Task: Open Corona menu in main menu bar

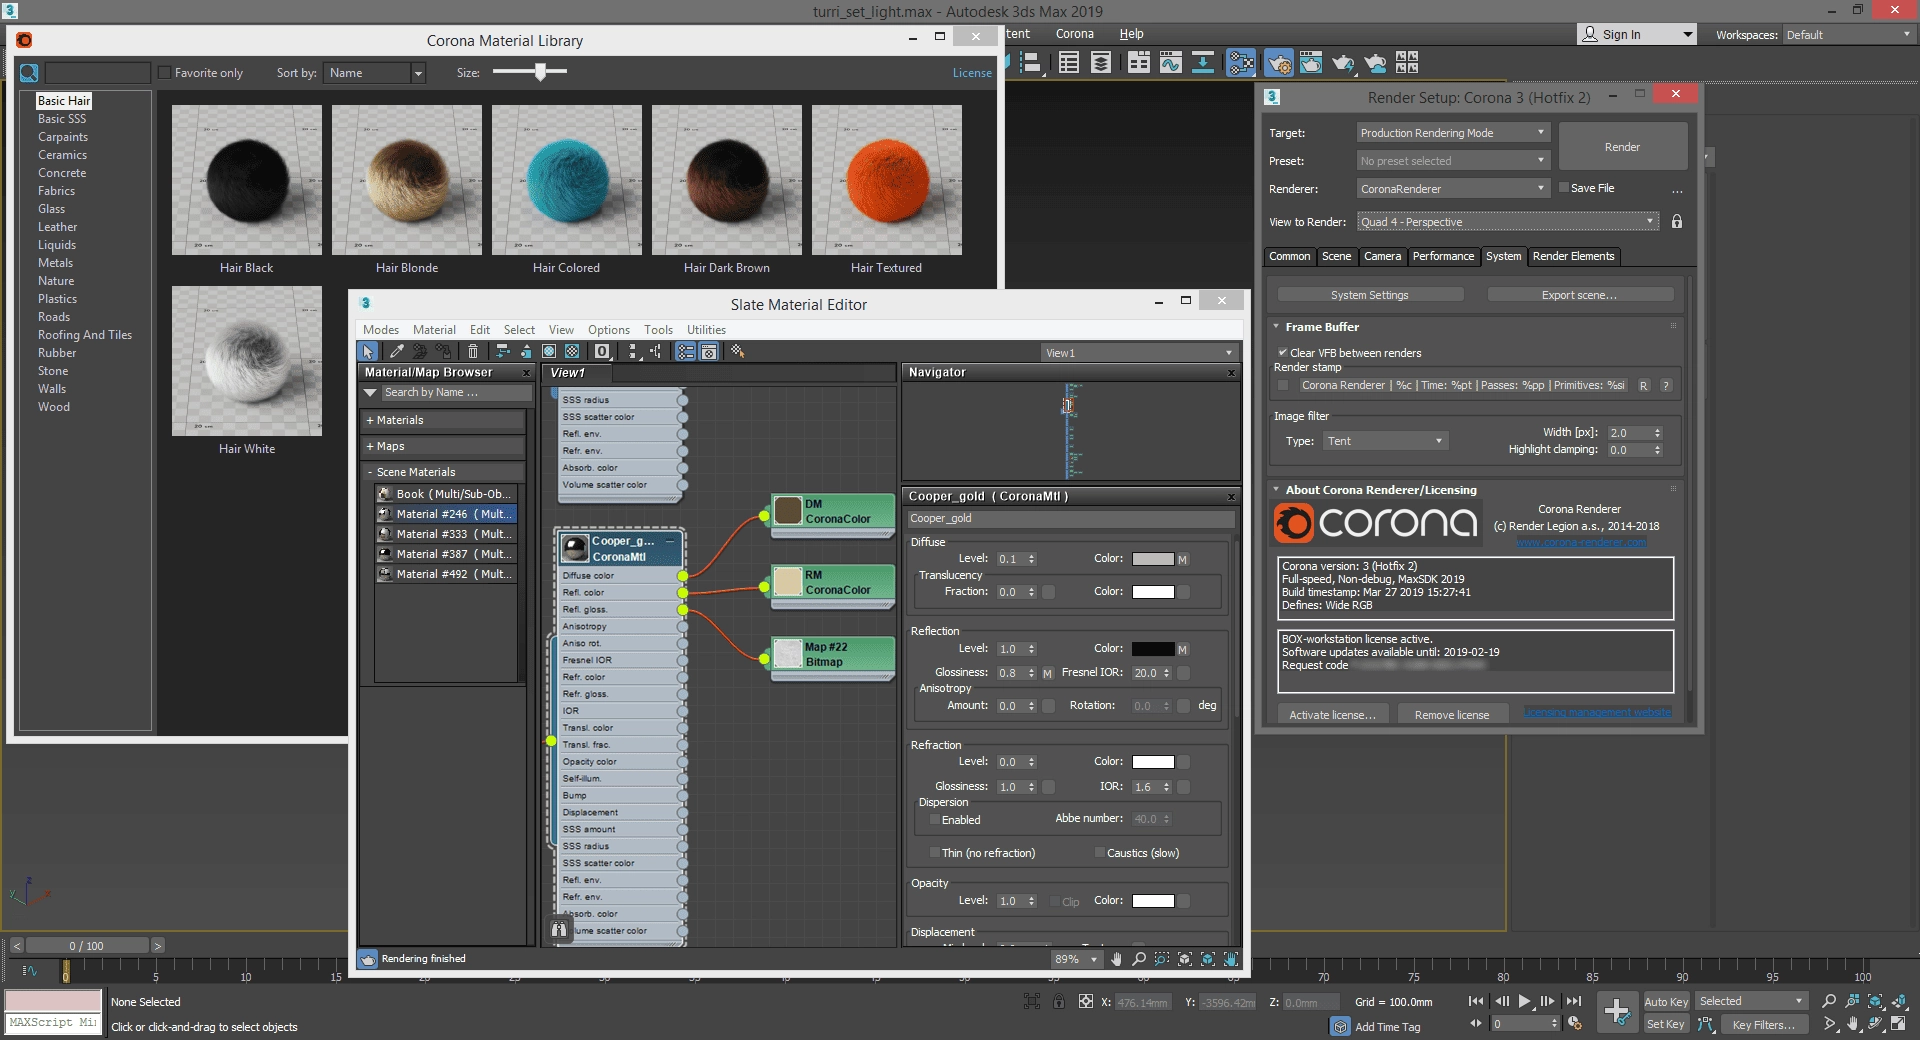Action: click(x=1074, y=34)
